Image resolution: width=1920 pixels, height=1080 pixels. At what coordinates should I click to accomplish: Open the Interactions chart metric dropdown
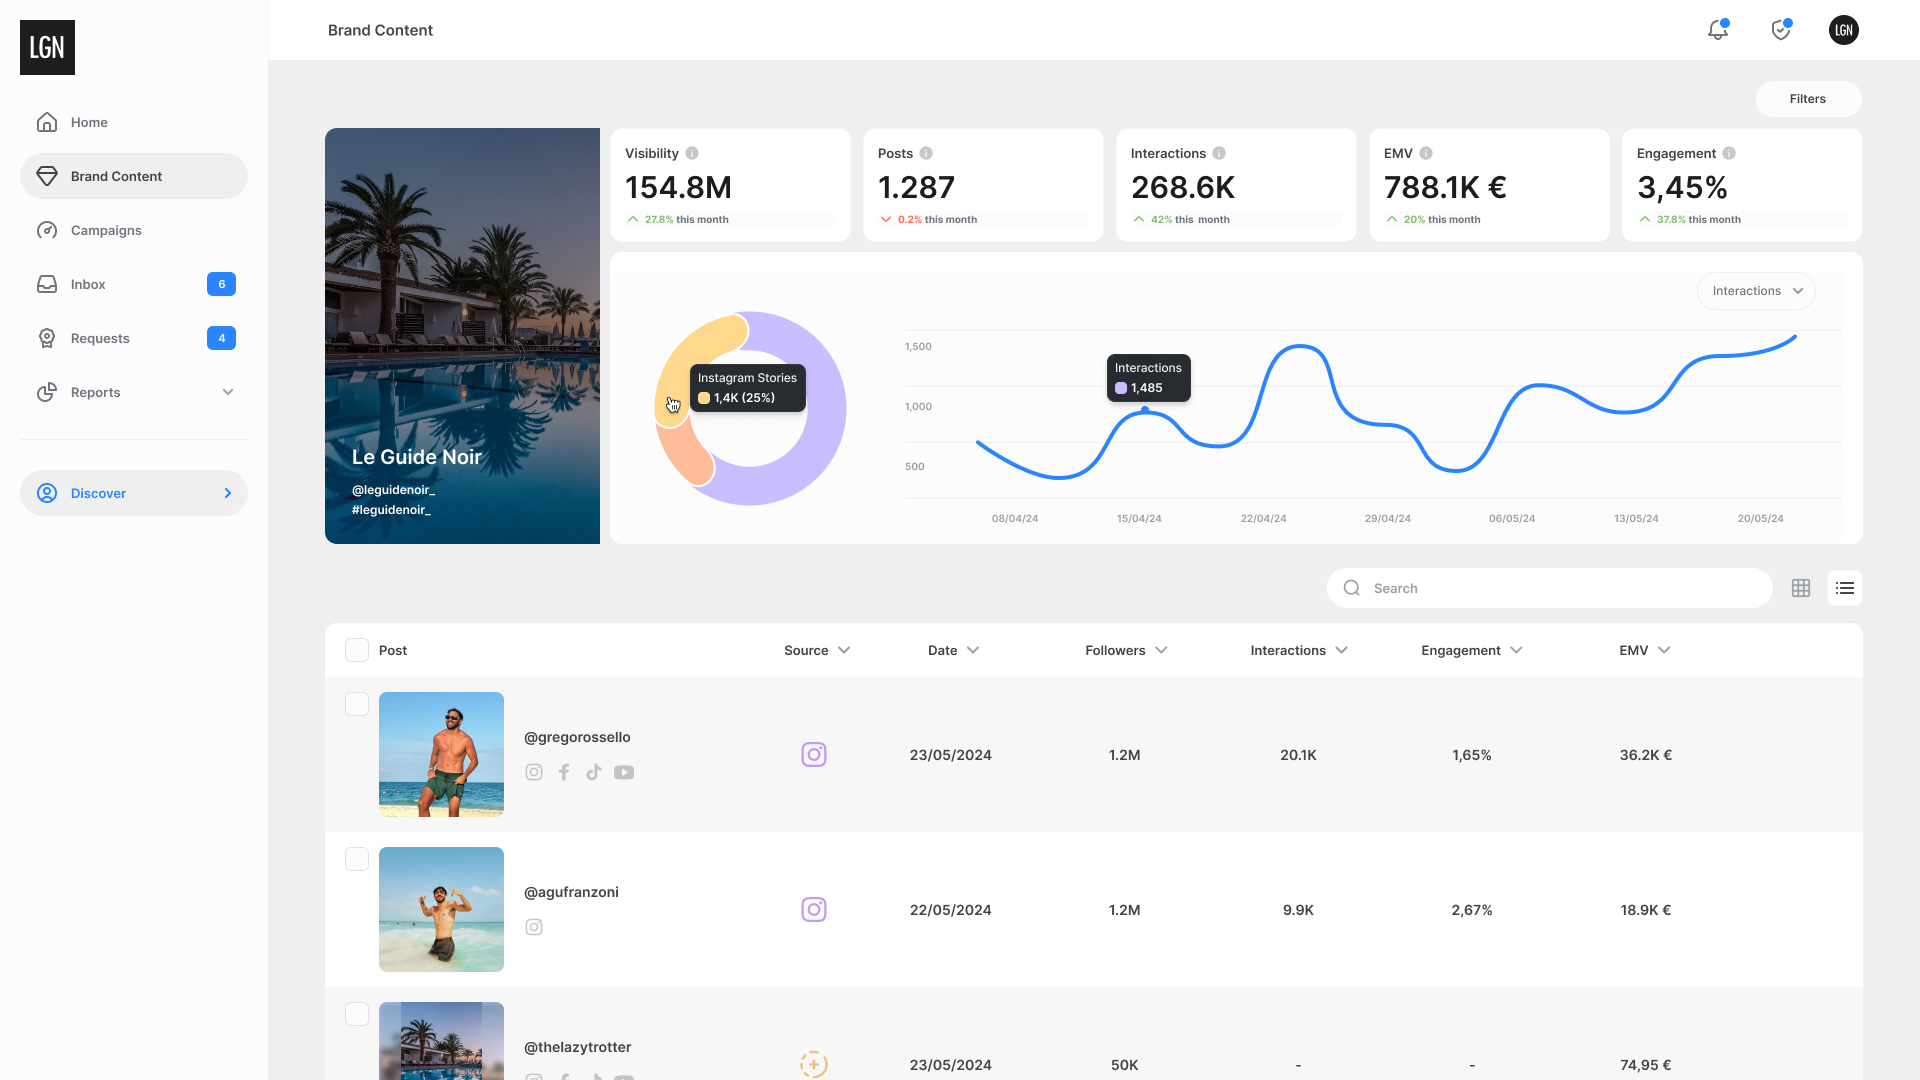coord(1756,291)
